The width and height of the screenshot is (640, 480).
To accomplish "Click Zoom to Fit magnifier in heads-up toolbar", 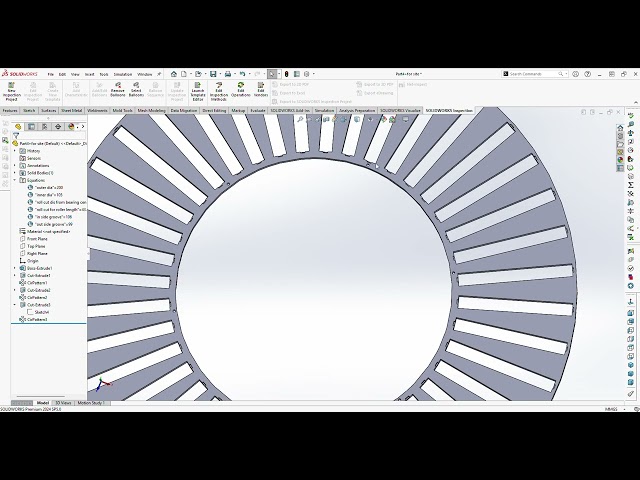I will coord(300,119).
